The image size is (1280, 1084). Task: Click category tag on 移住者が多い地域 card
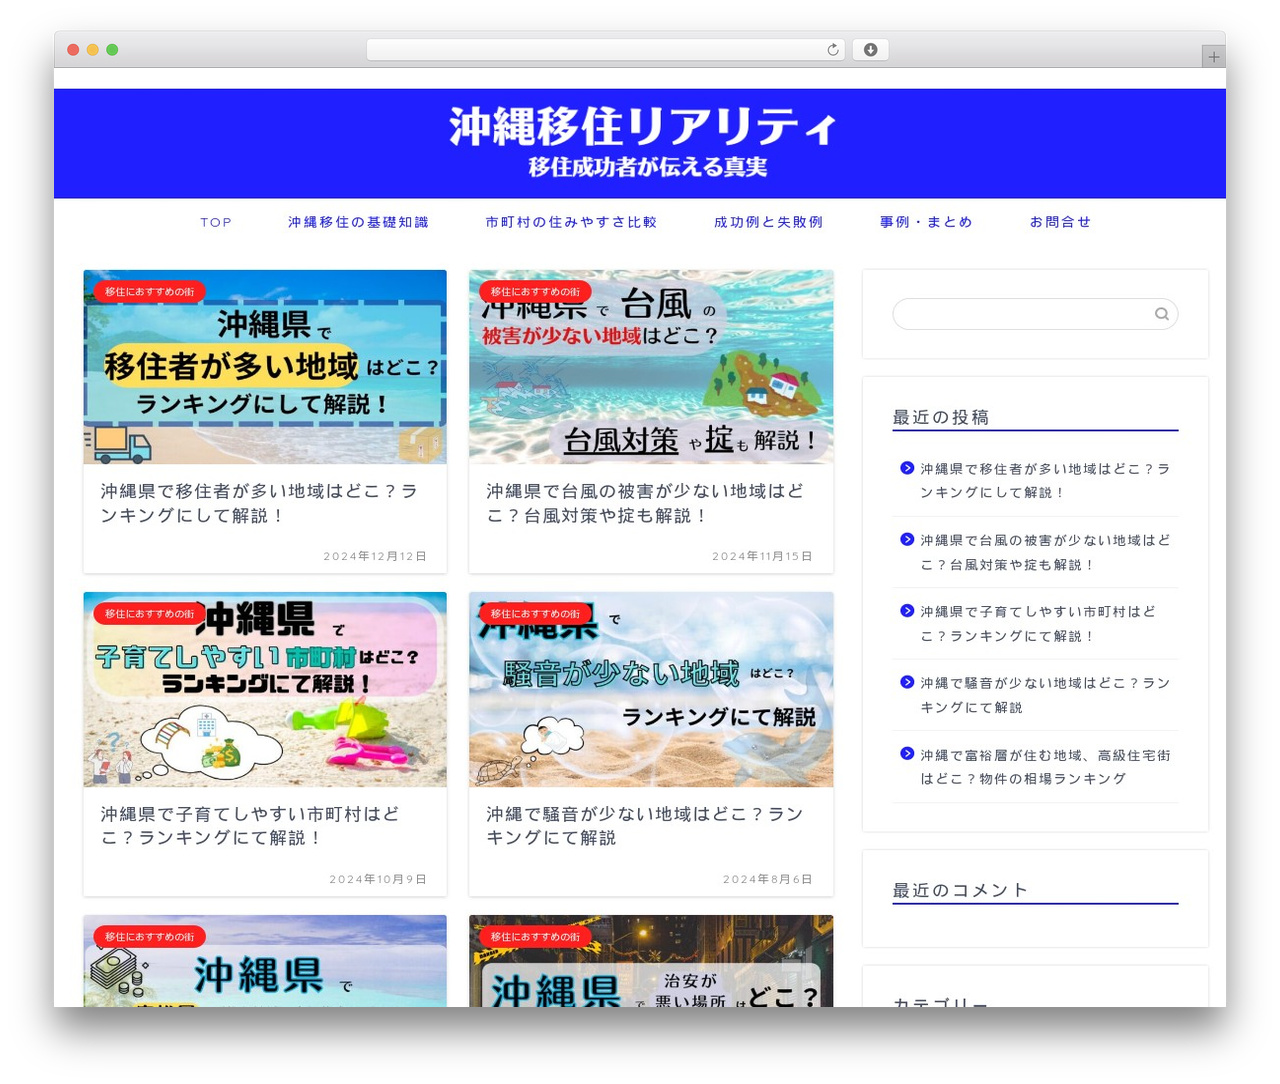(x=150, y=292)
